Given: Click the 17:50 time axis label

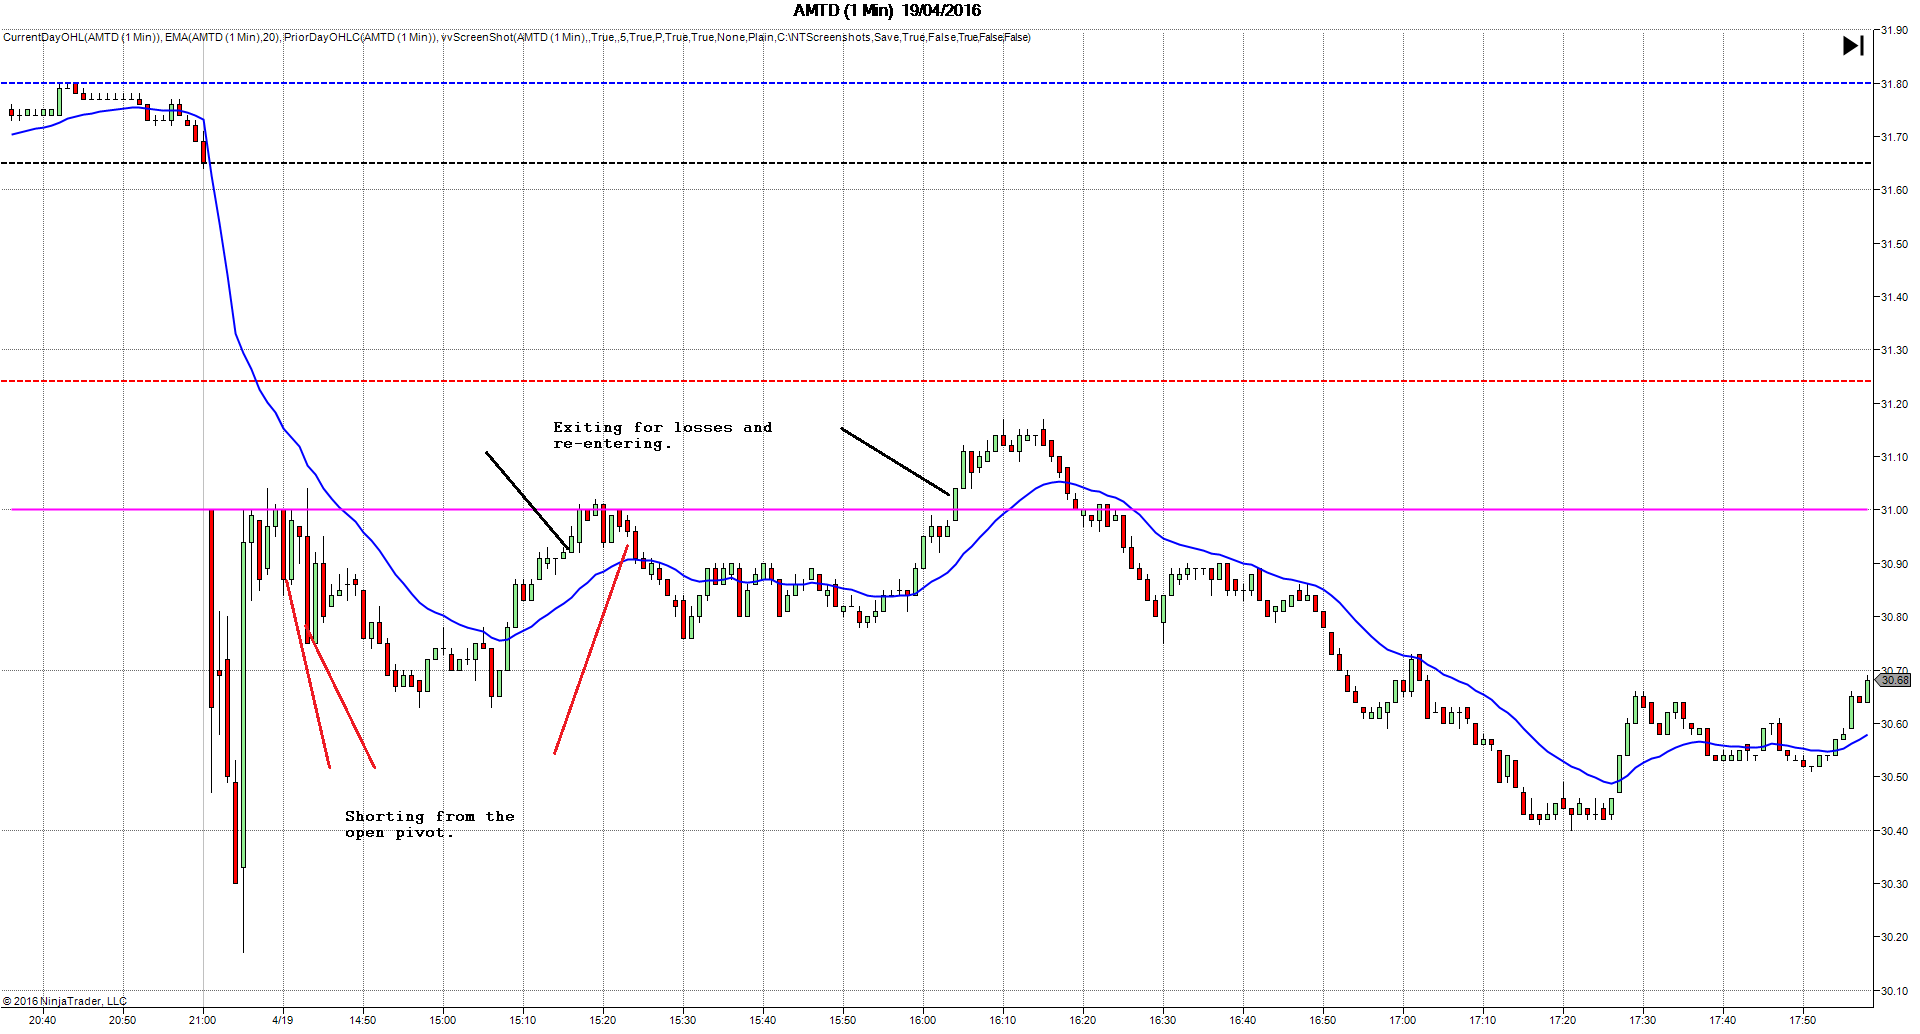Looking at the screenshot, I should (1803, 1020).
